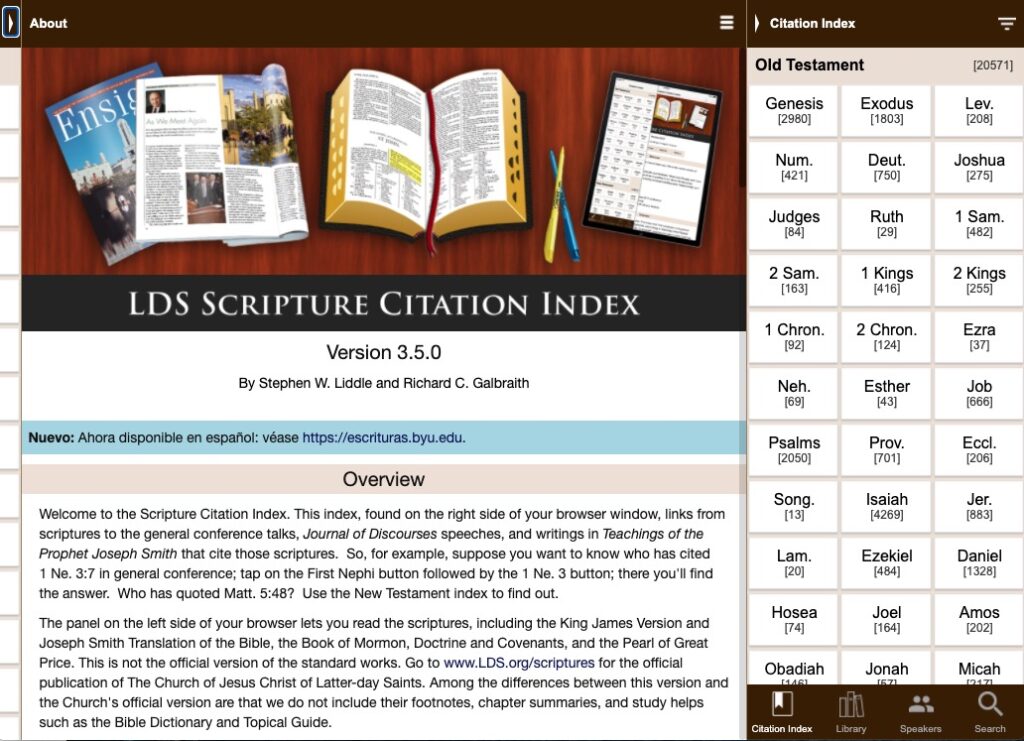Open the Ezekiel citations button
The width and height of the screenshot is (1024, 741).
click(x=886, y=562)
